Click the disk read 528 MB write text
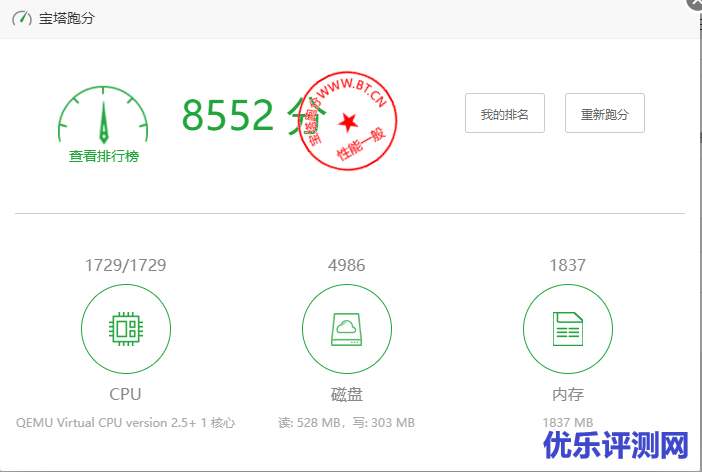702x472 pixels. (x=346, y=423)
